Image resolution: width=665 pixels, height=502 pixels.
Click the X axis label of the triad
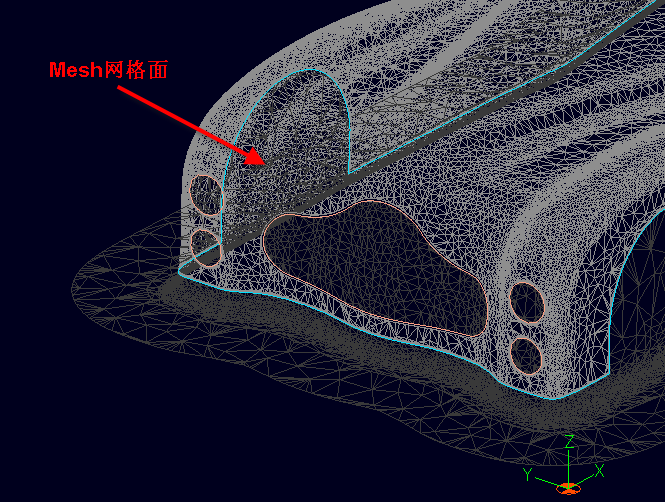[599, 470]
